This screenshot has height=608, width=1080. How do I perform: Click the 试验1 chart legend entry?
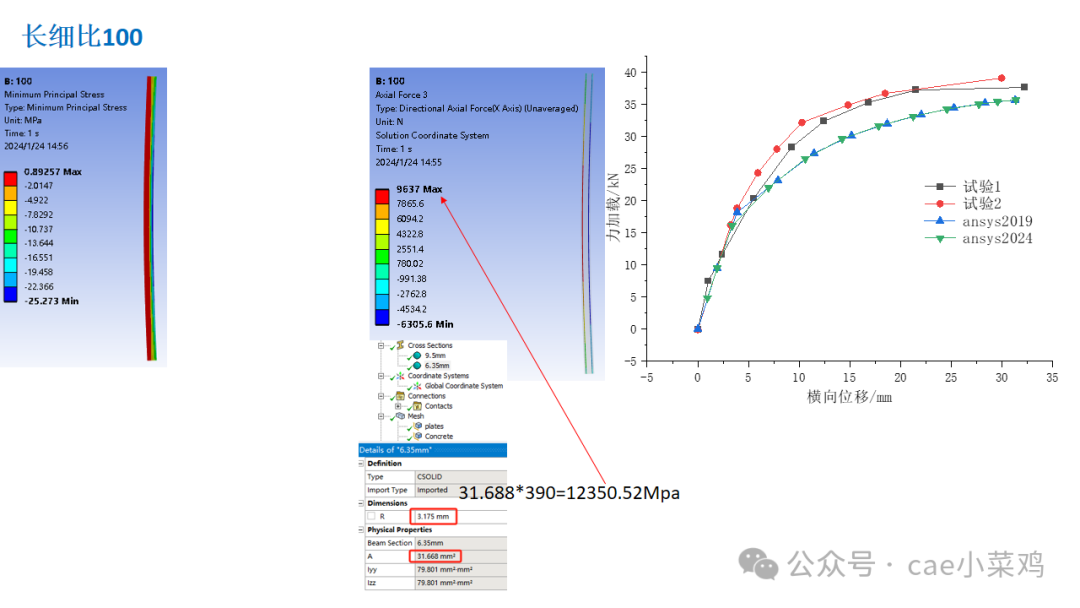[x=963, y=187]
